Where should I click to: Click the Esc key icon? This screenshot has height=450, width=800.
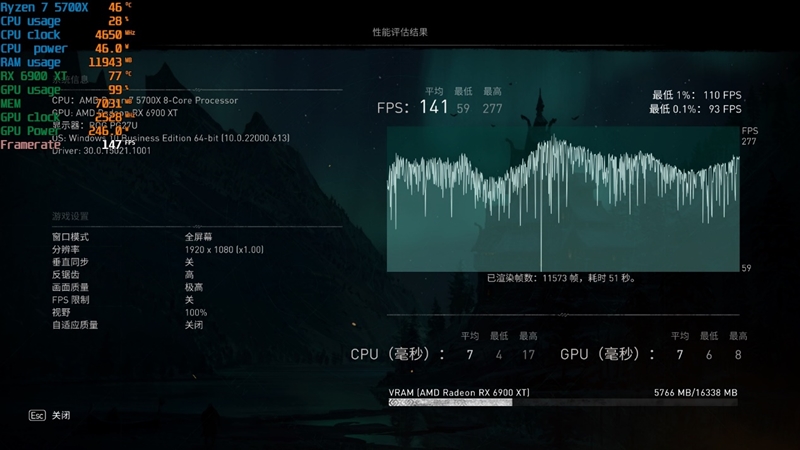click(x=37, y=415)
